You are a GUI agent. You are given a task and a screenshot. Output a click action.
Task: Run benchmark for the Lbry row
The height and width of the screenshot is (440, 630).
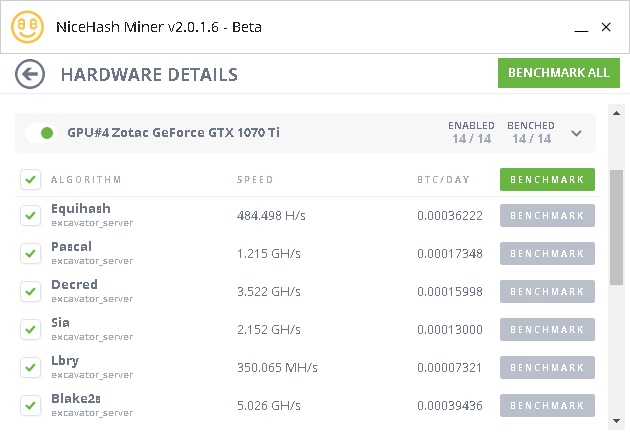547,367
